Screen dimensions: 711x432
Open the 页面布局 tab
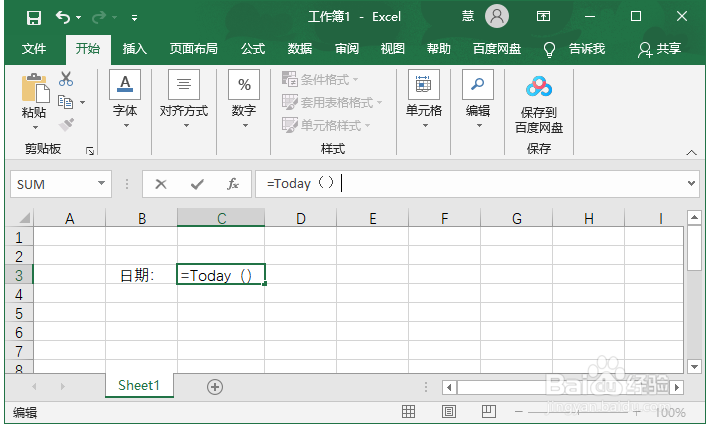[x=194, y=49]
